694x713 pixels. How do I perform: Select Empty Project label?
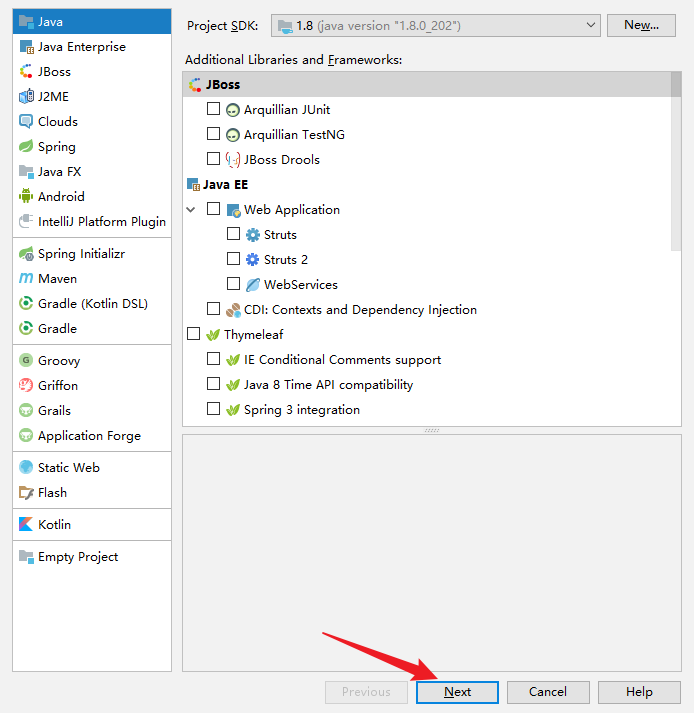pos(78,557)
